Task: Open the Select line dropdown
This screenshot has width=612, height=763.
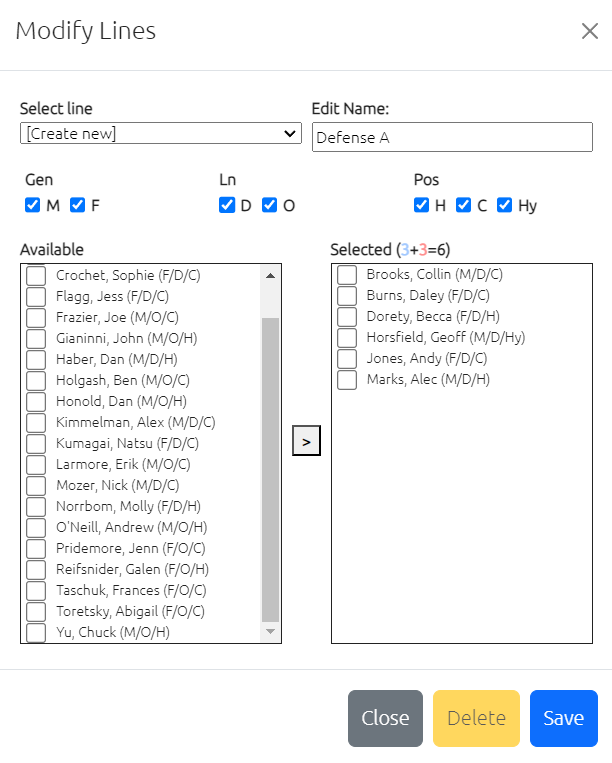Action: click(161, 133)
